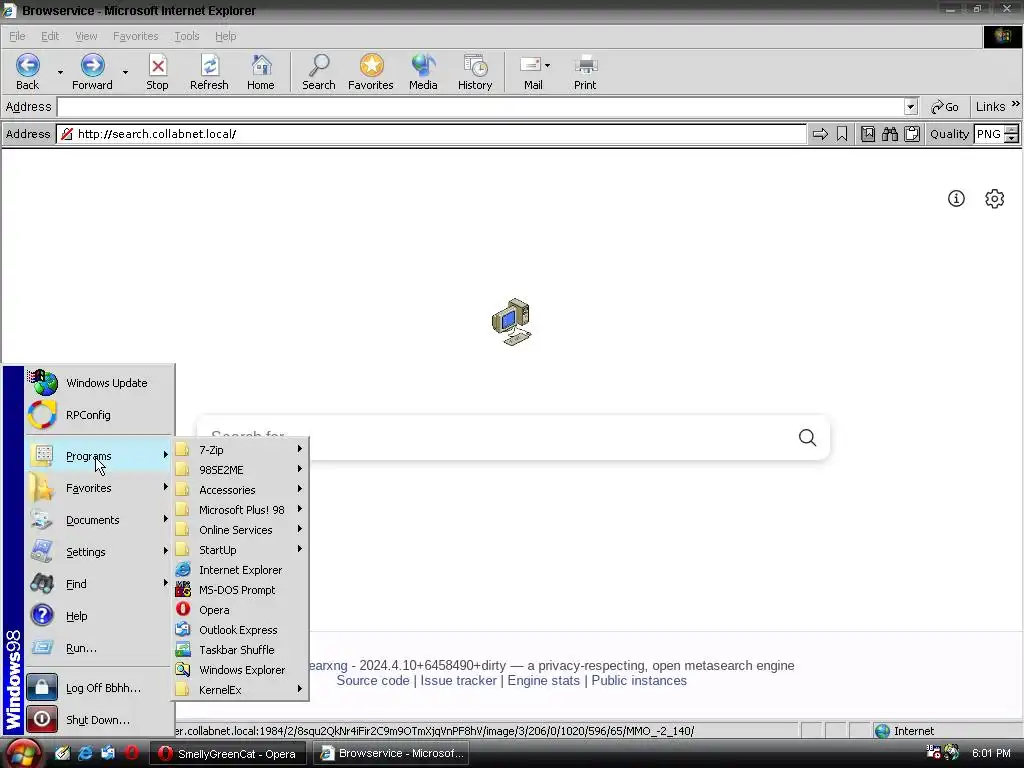Click Browservice URL address field
The width and height of the screenshot is (1024, 768).
[431, 134]
